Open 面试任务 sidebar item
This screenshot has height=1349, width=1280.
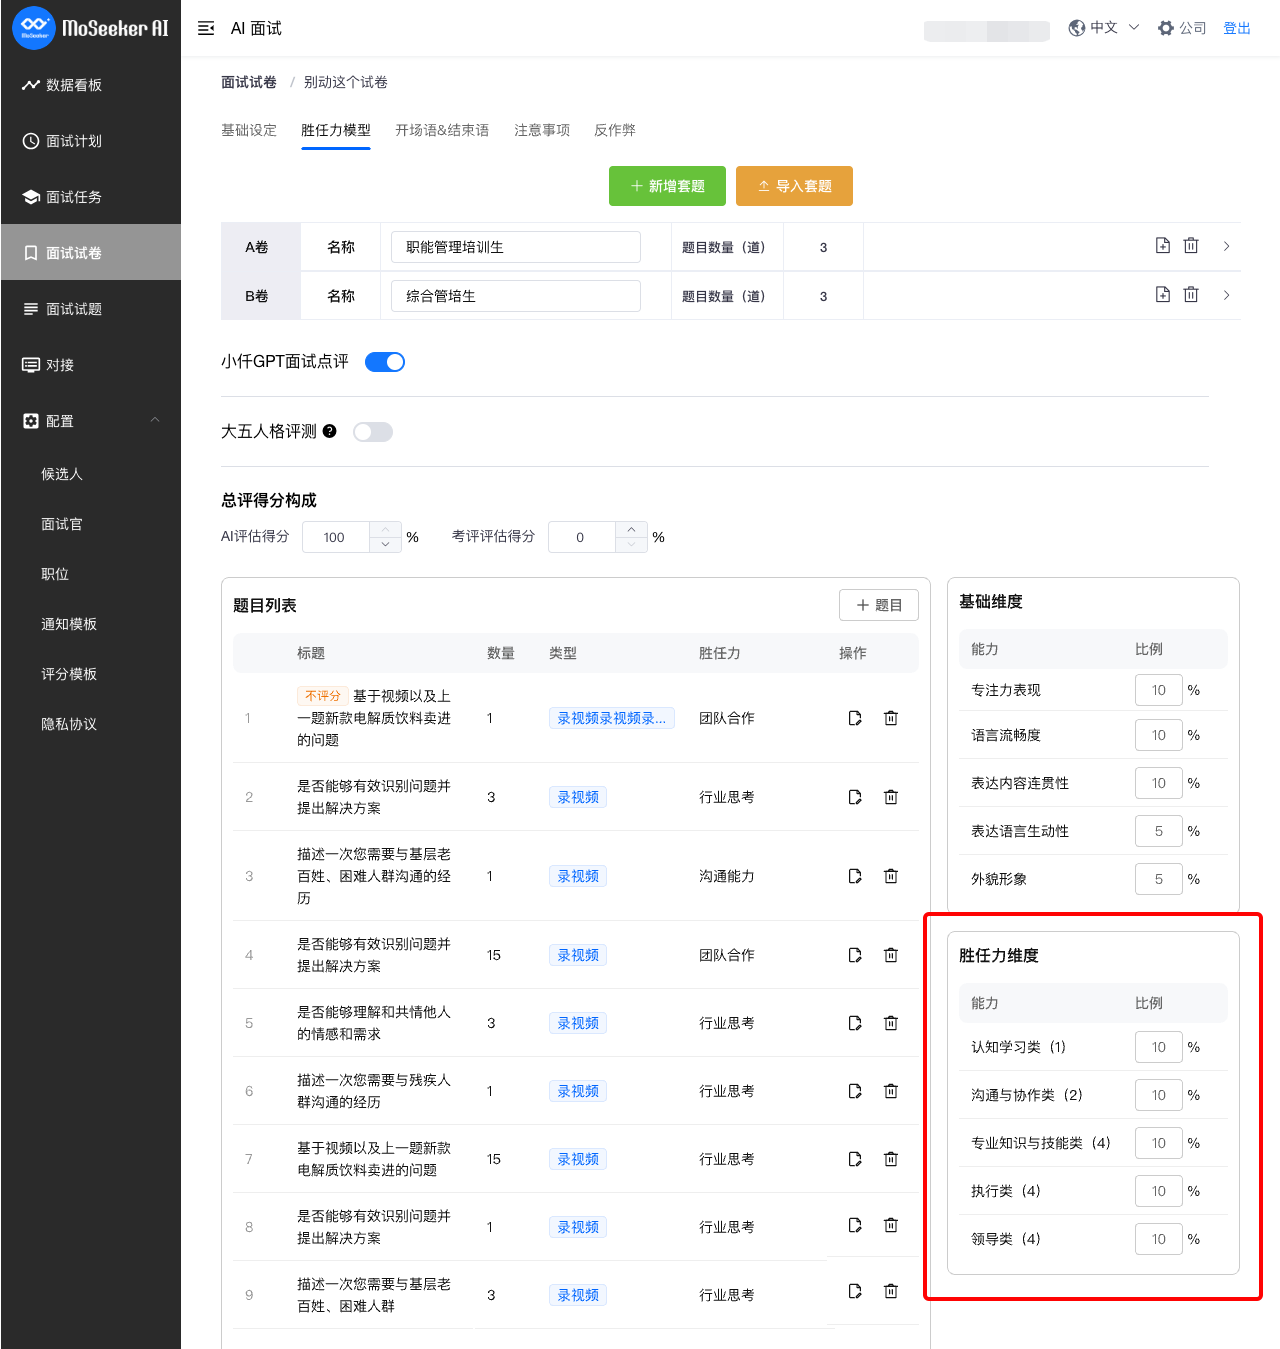[x=90, y=197]
